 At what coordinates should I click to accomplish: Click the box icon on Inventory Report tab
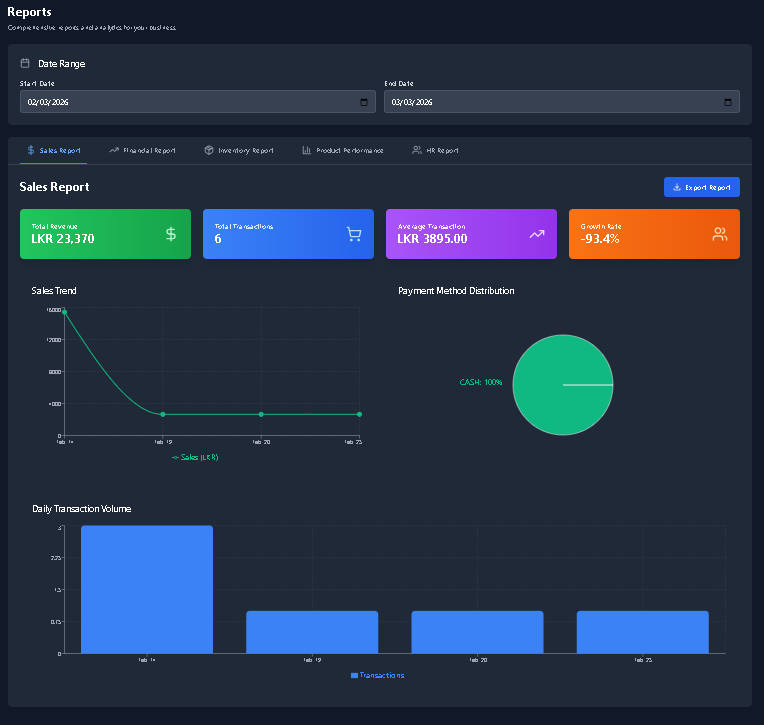pos(209,150)
